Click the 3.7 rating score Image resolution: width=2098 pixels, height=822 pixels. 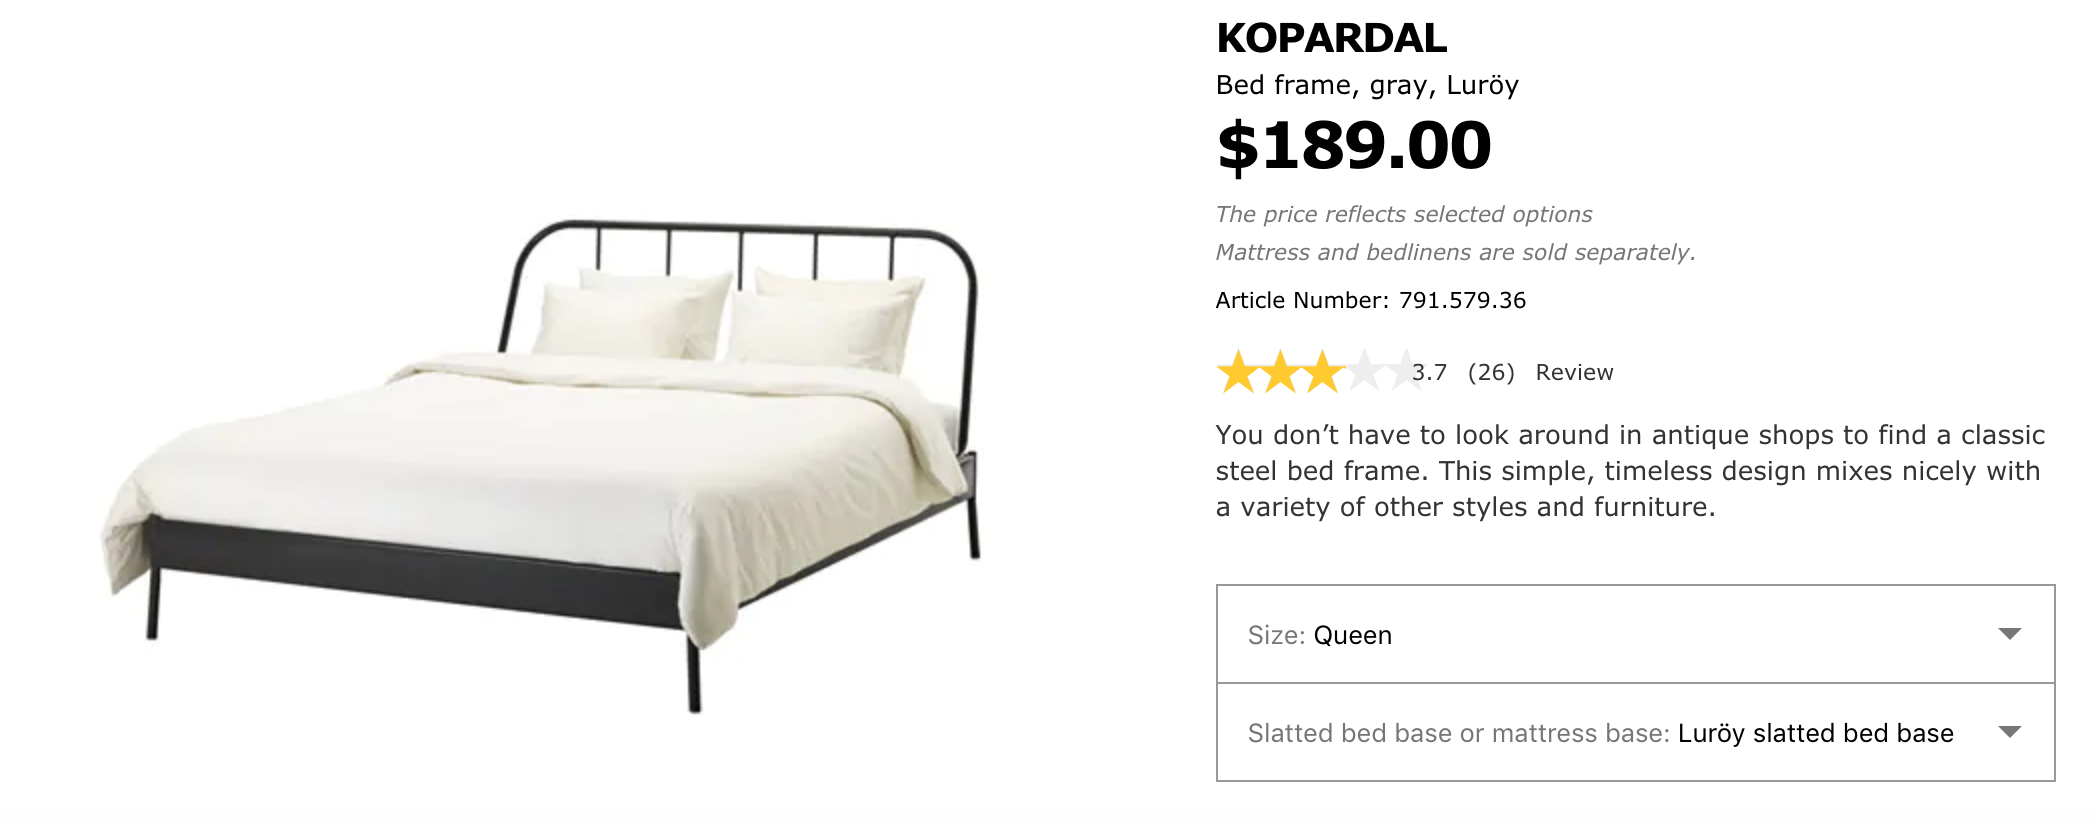[1431, 372]
